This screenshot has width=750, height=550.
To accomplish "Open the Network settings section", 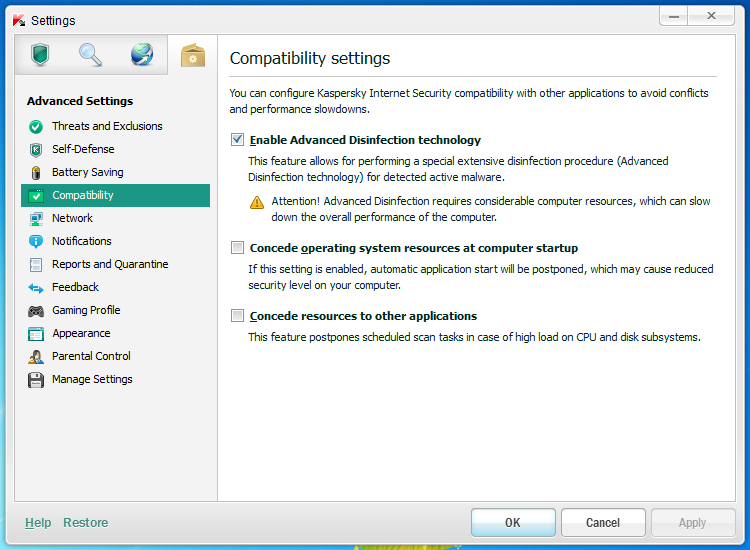I will click(72, 218).
